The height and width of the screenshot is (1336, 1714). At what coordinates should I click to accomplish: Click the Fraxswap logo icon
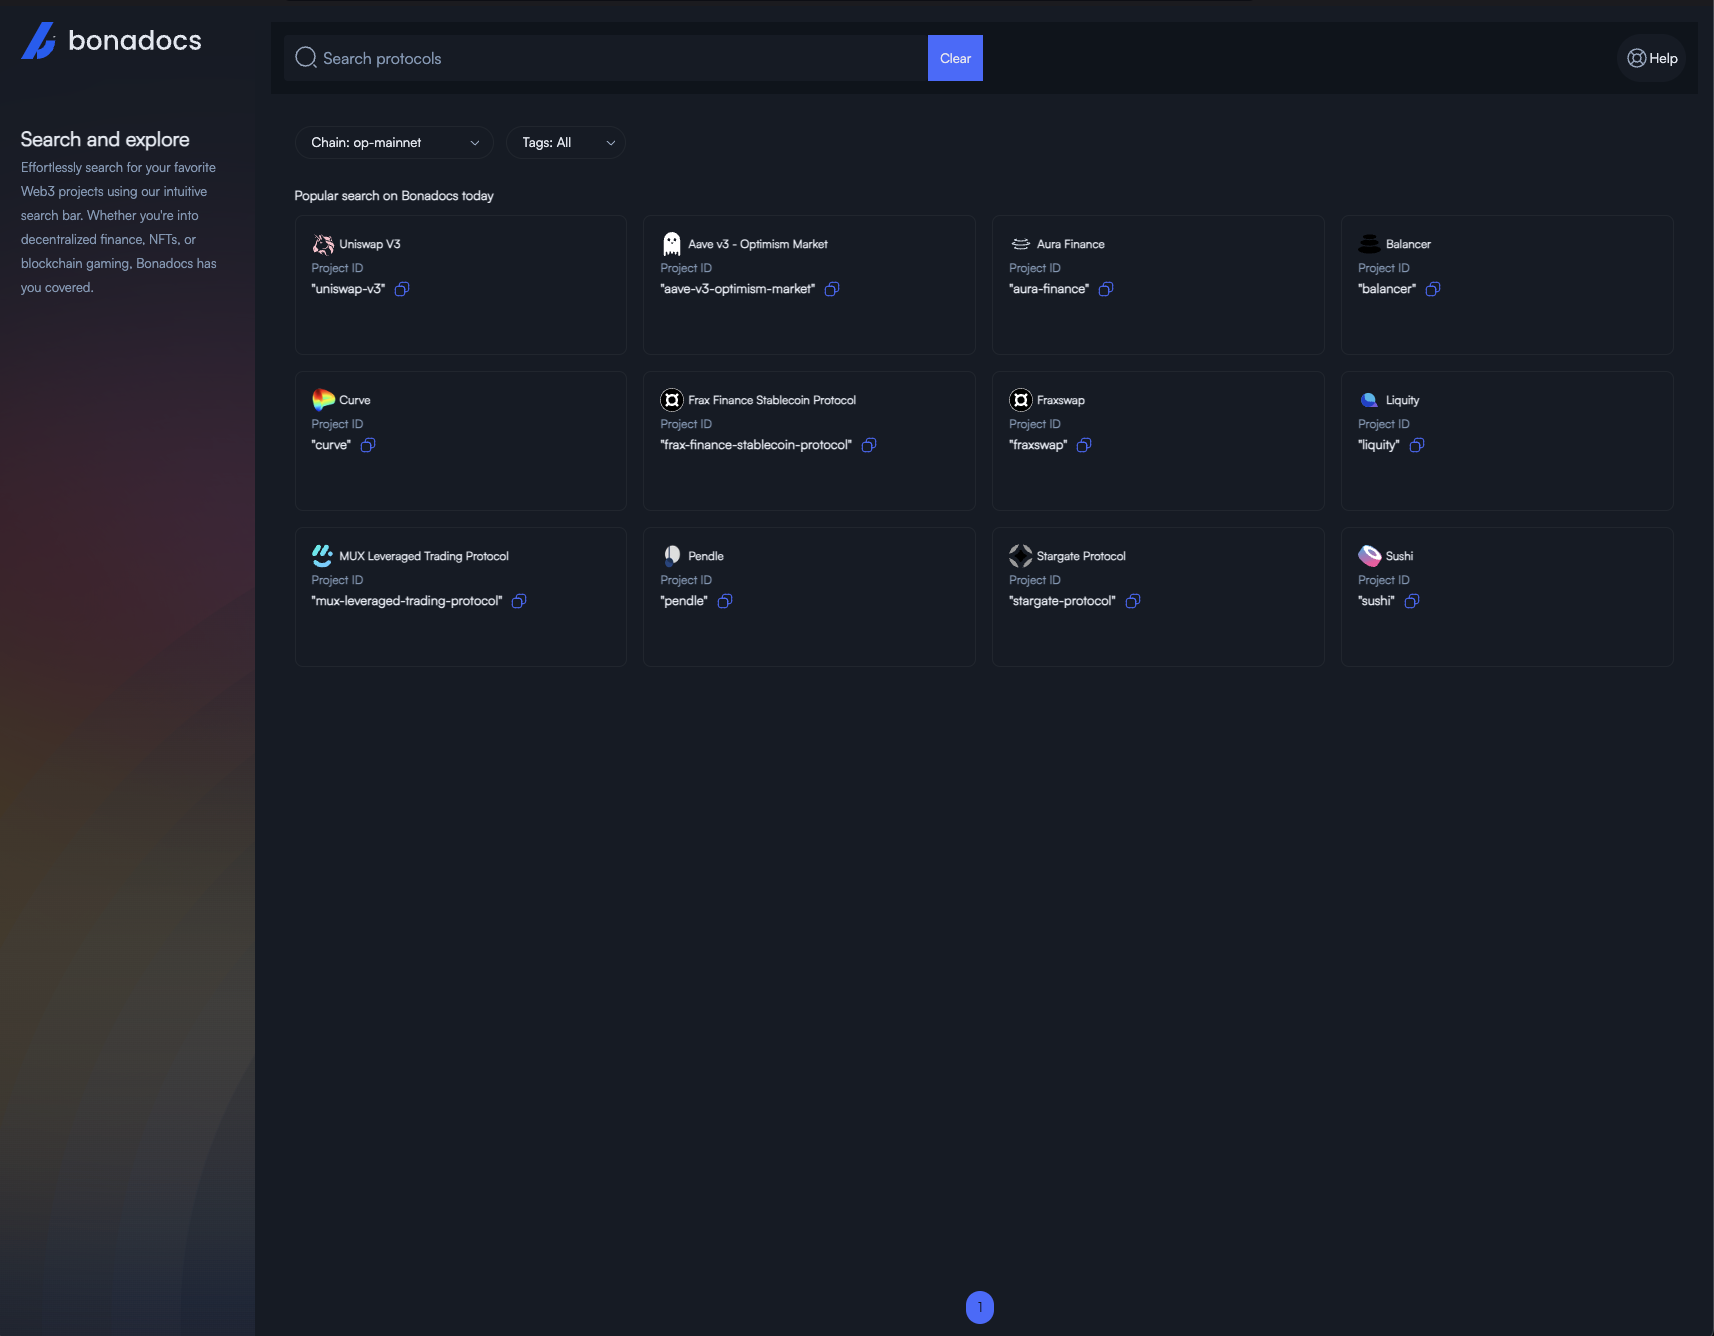pyautogui.click(x=1021, y=400)
